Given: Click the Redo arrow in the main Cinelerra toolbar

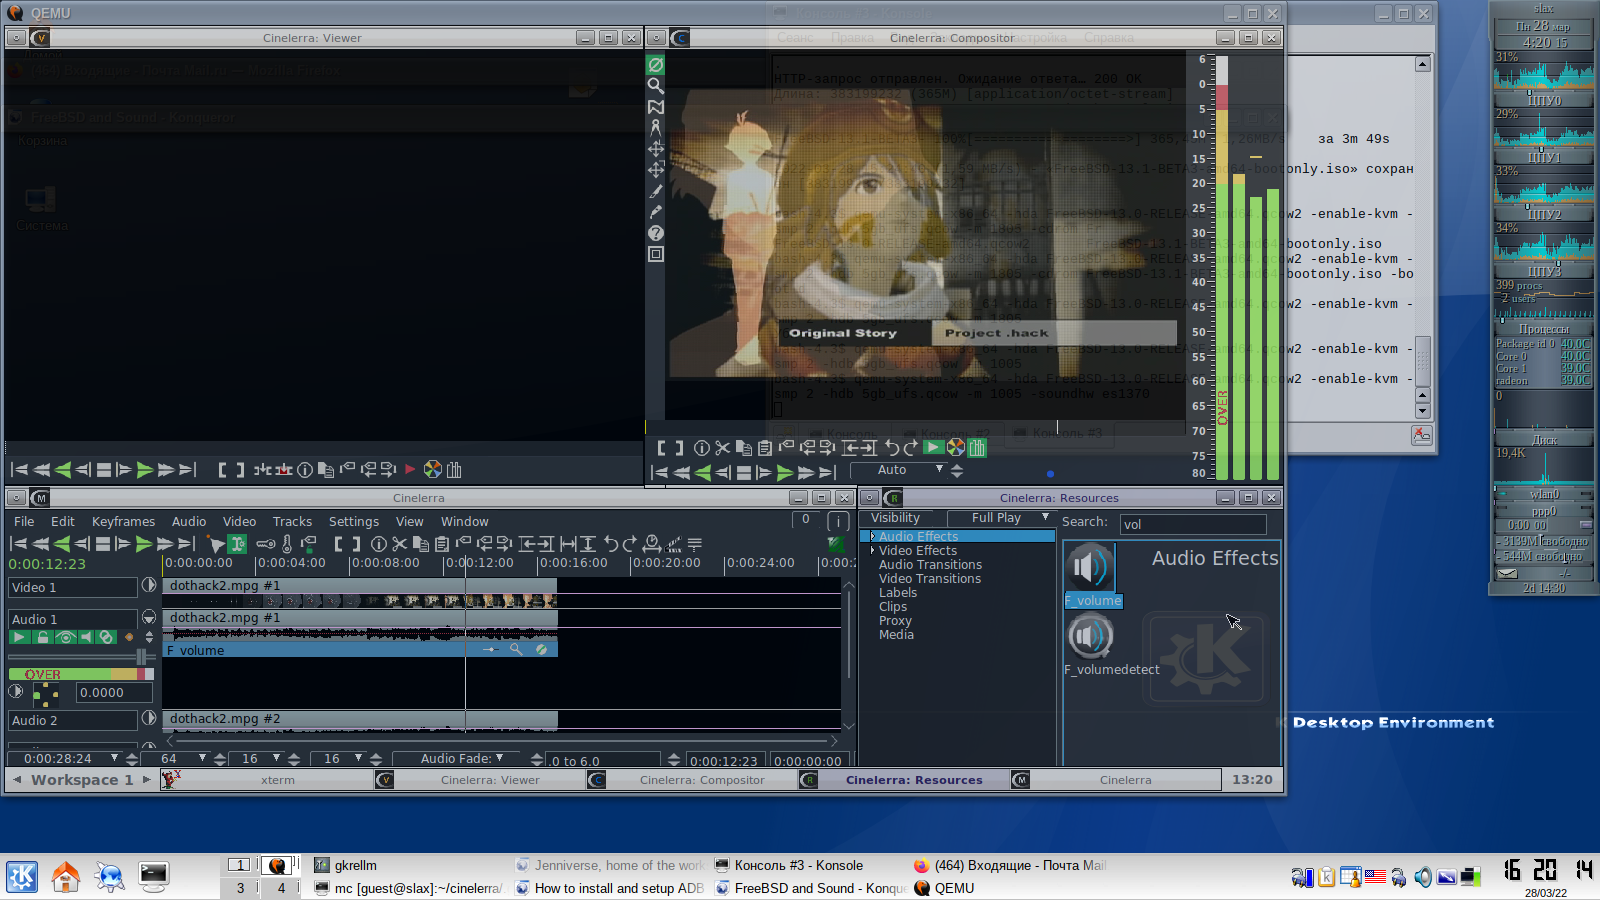Looking at the screenshot, I should coord(629,544).
